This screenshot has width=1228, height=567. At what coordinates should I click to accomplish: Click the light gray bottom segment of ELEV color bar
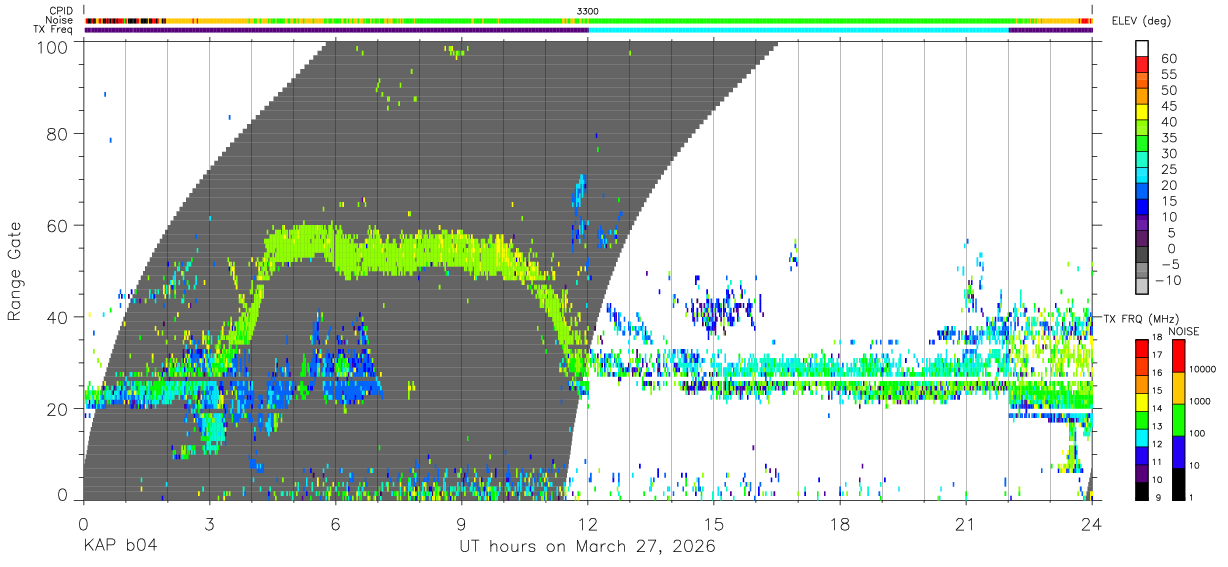click(1142, 288)
